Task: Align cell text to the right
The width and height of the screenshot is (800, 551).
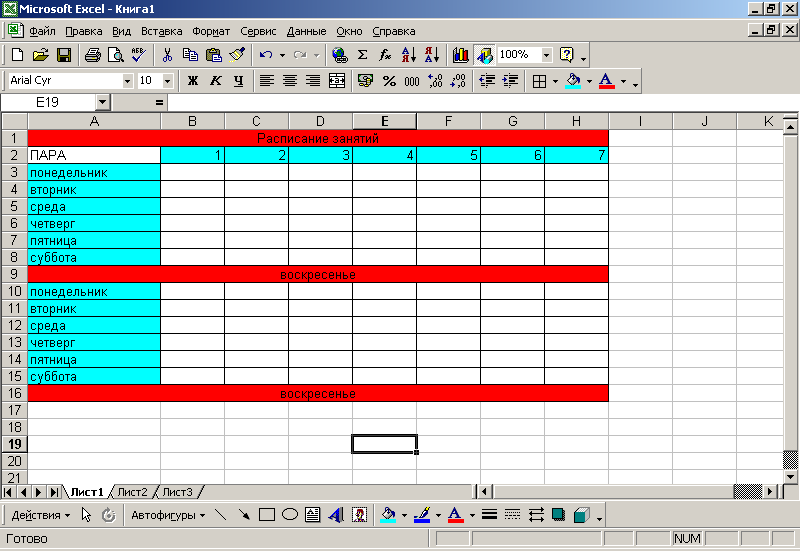Action: [313, 81]
